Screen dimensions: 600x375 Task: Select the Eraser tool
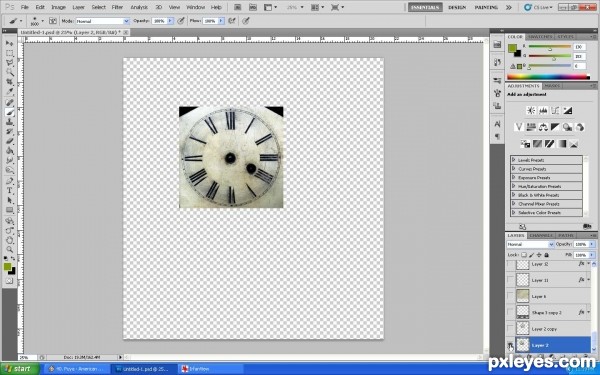(x=10, y=141)
